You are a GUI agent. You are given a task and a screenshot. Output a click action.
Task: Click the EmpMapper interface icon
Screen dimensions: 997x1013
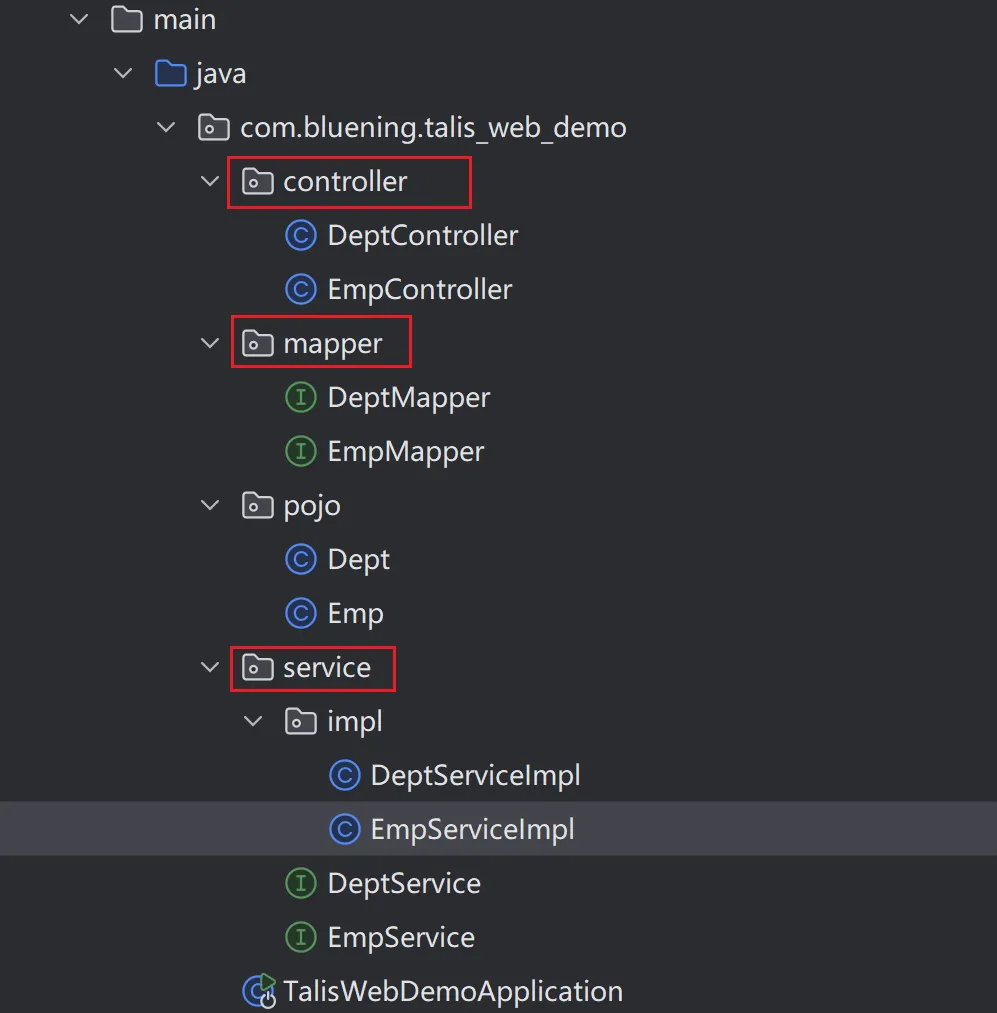[x=300, y=451]
